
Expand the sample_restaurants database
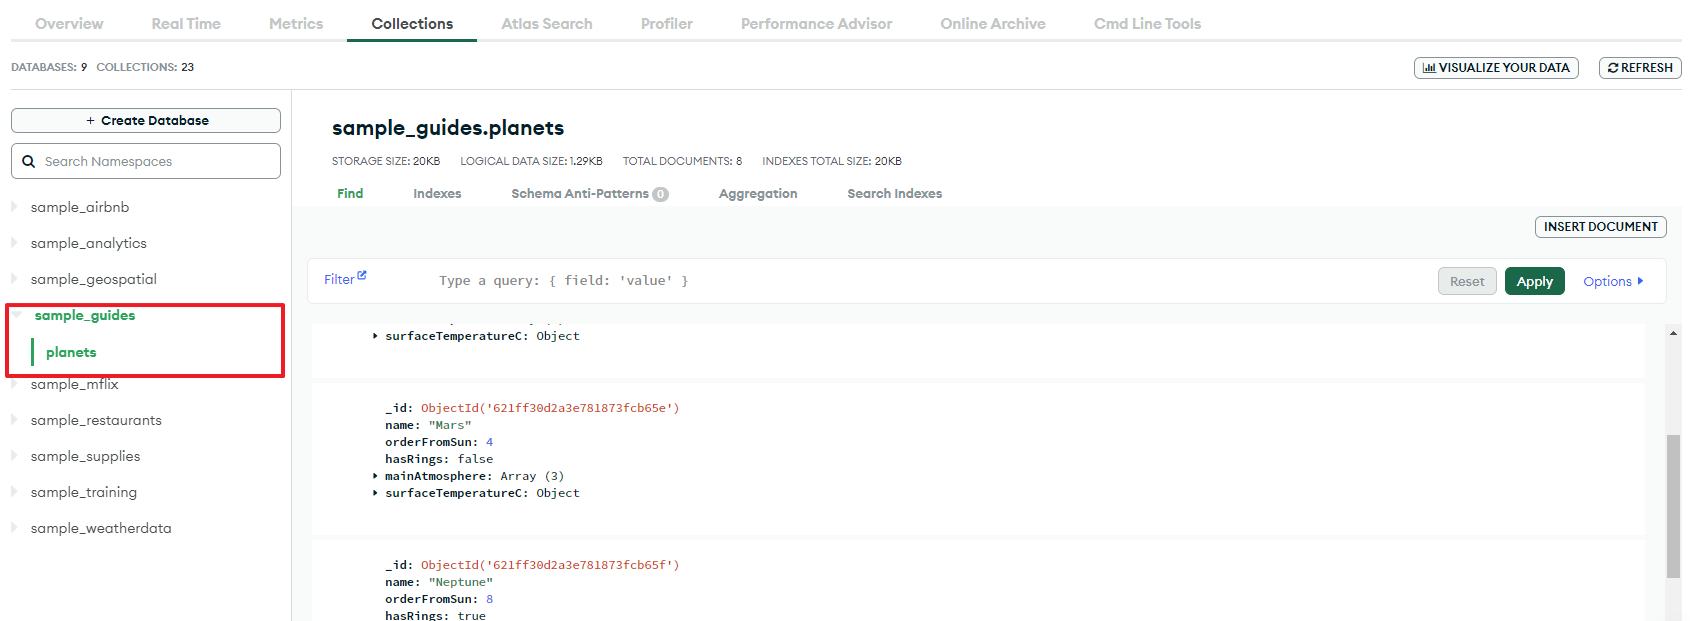click(15, 420)
